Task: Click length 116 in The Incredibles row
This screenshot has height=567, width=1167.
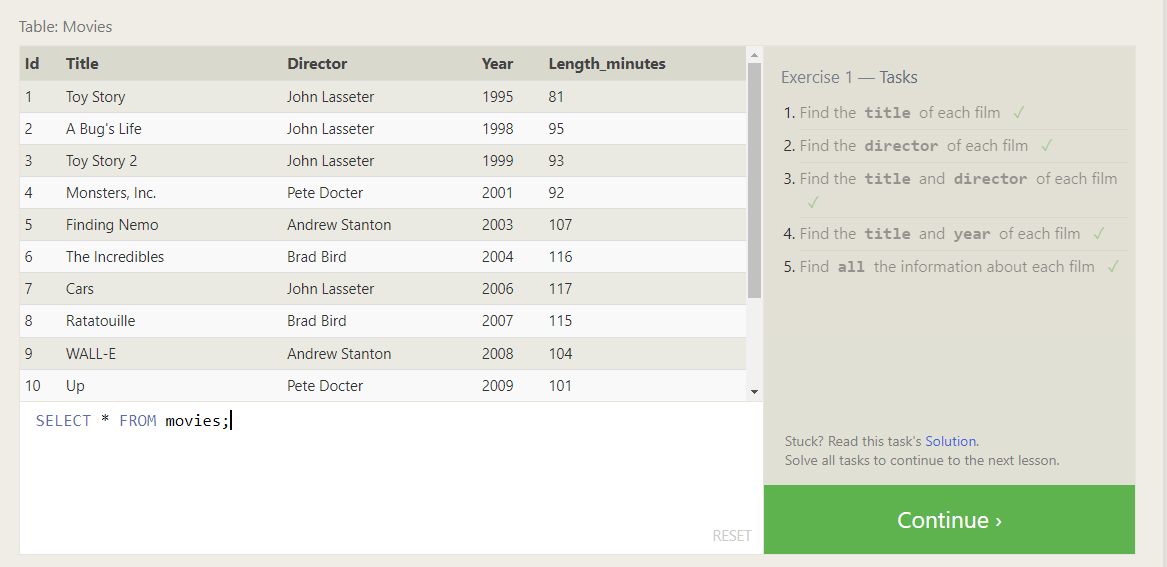Action: pyautogui.click(x=560, y=257)
